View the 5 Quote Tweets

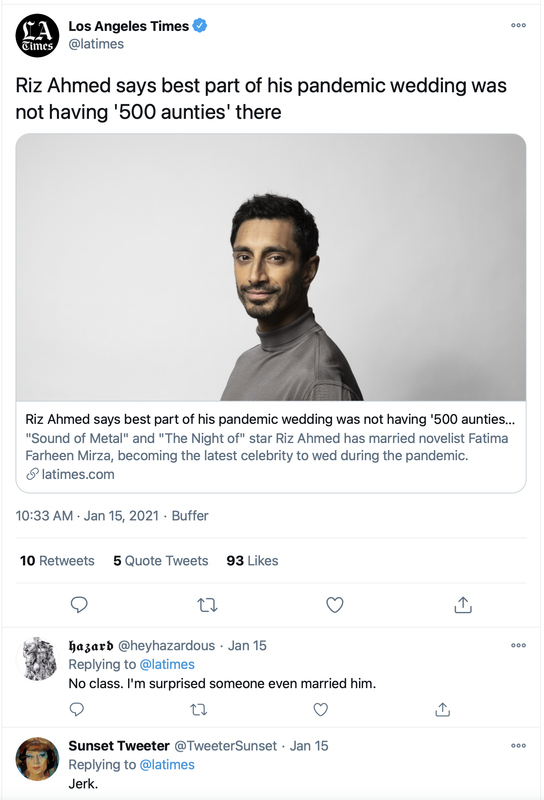pos(161,561)
